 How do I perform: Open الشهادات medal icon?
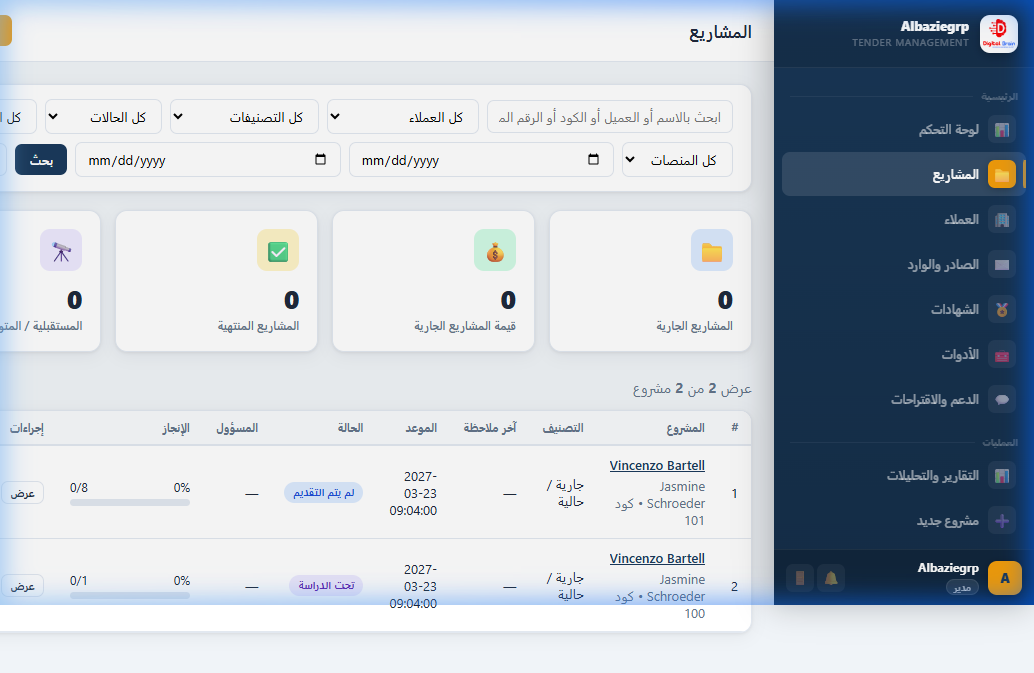pos(1002,309)
